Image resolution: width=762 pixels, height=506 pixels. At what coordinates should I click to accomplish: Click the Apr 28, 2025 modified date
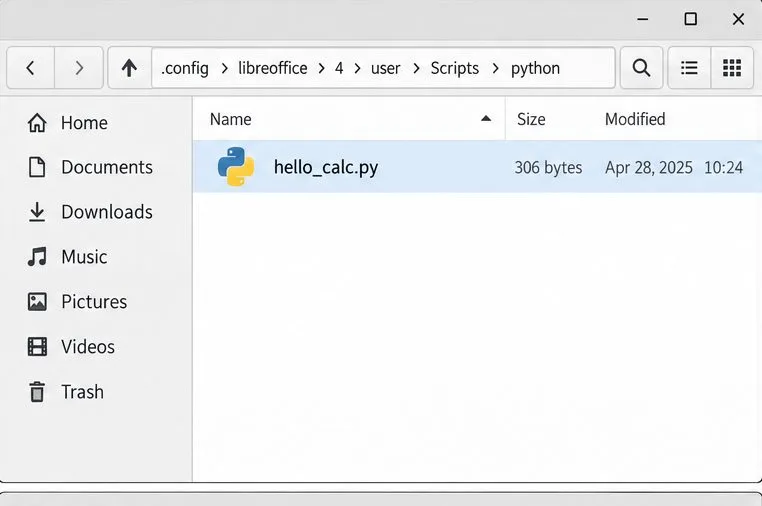(649, 167)
